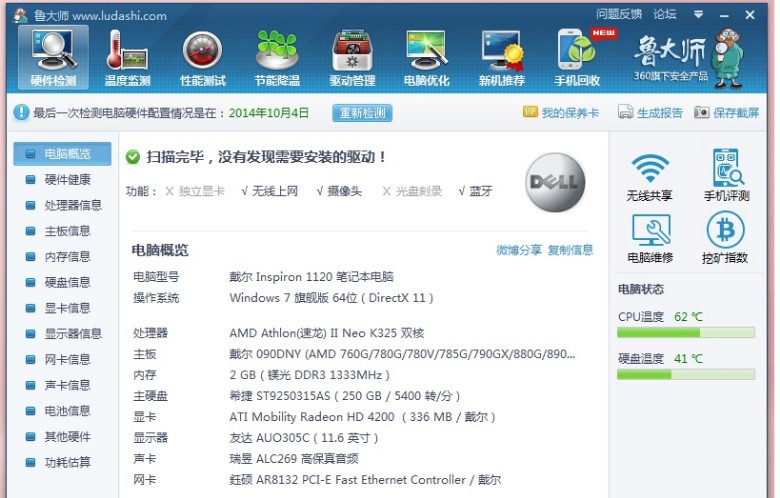
Task: Click 保存截屏 link text
Action: point(736,113)
